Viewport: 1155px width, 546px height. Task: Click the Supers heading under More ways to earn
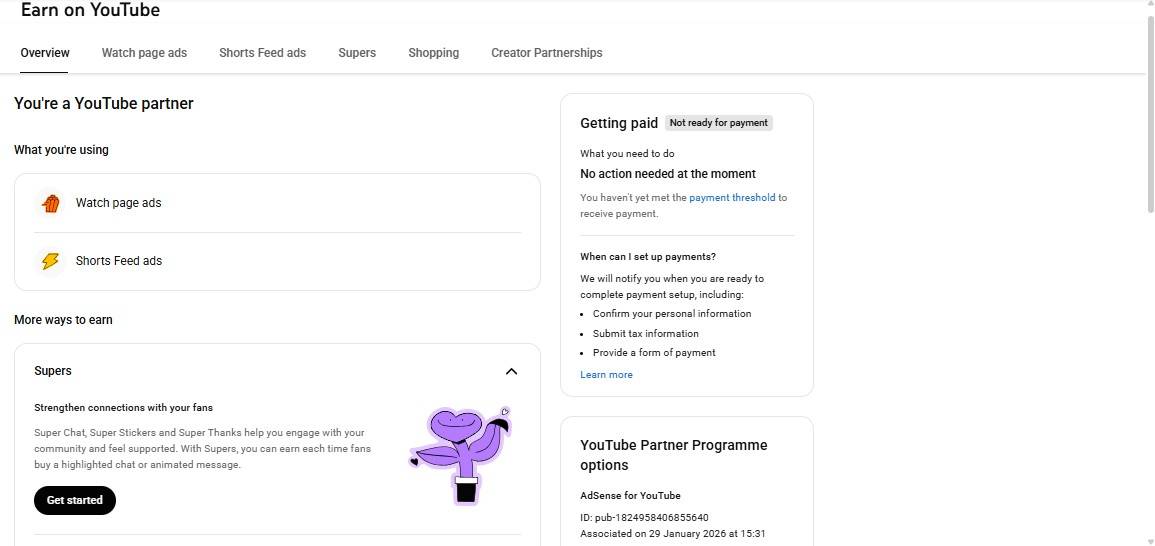click(x=53, y=371)
